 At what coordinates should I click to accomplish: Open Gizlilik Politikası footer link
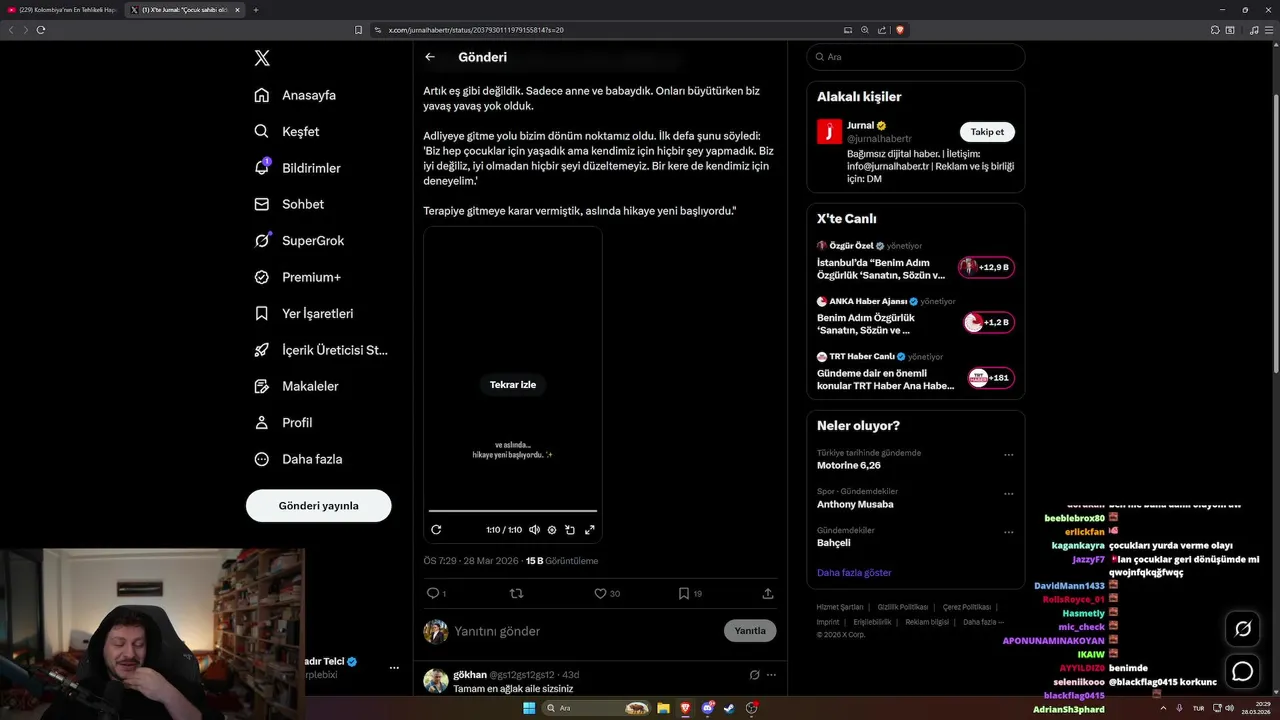click(903, 607)
